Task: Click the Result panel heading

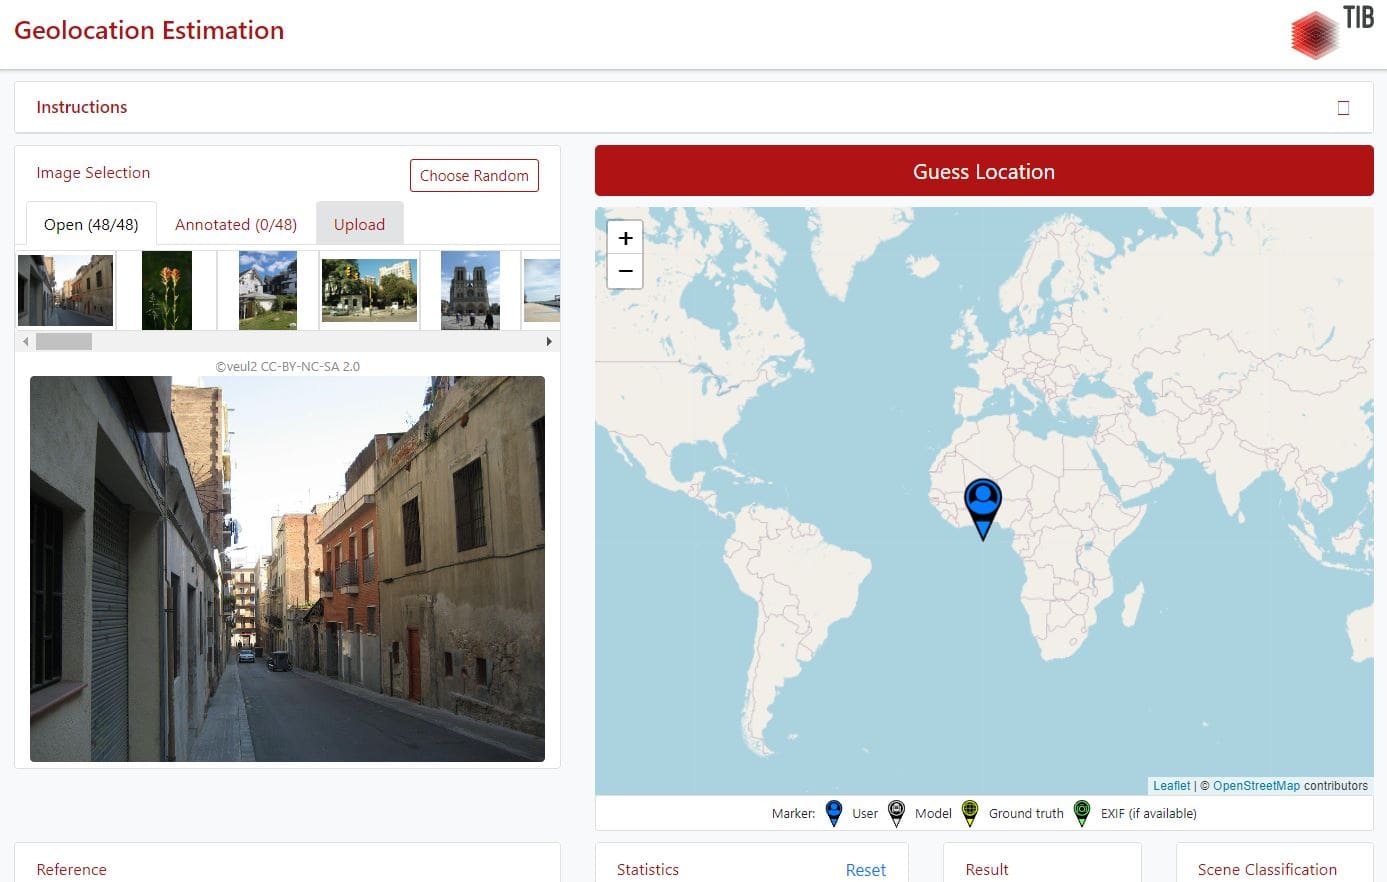Action: point(987,870)
